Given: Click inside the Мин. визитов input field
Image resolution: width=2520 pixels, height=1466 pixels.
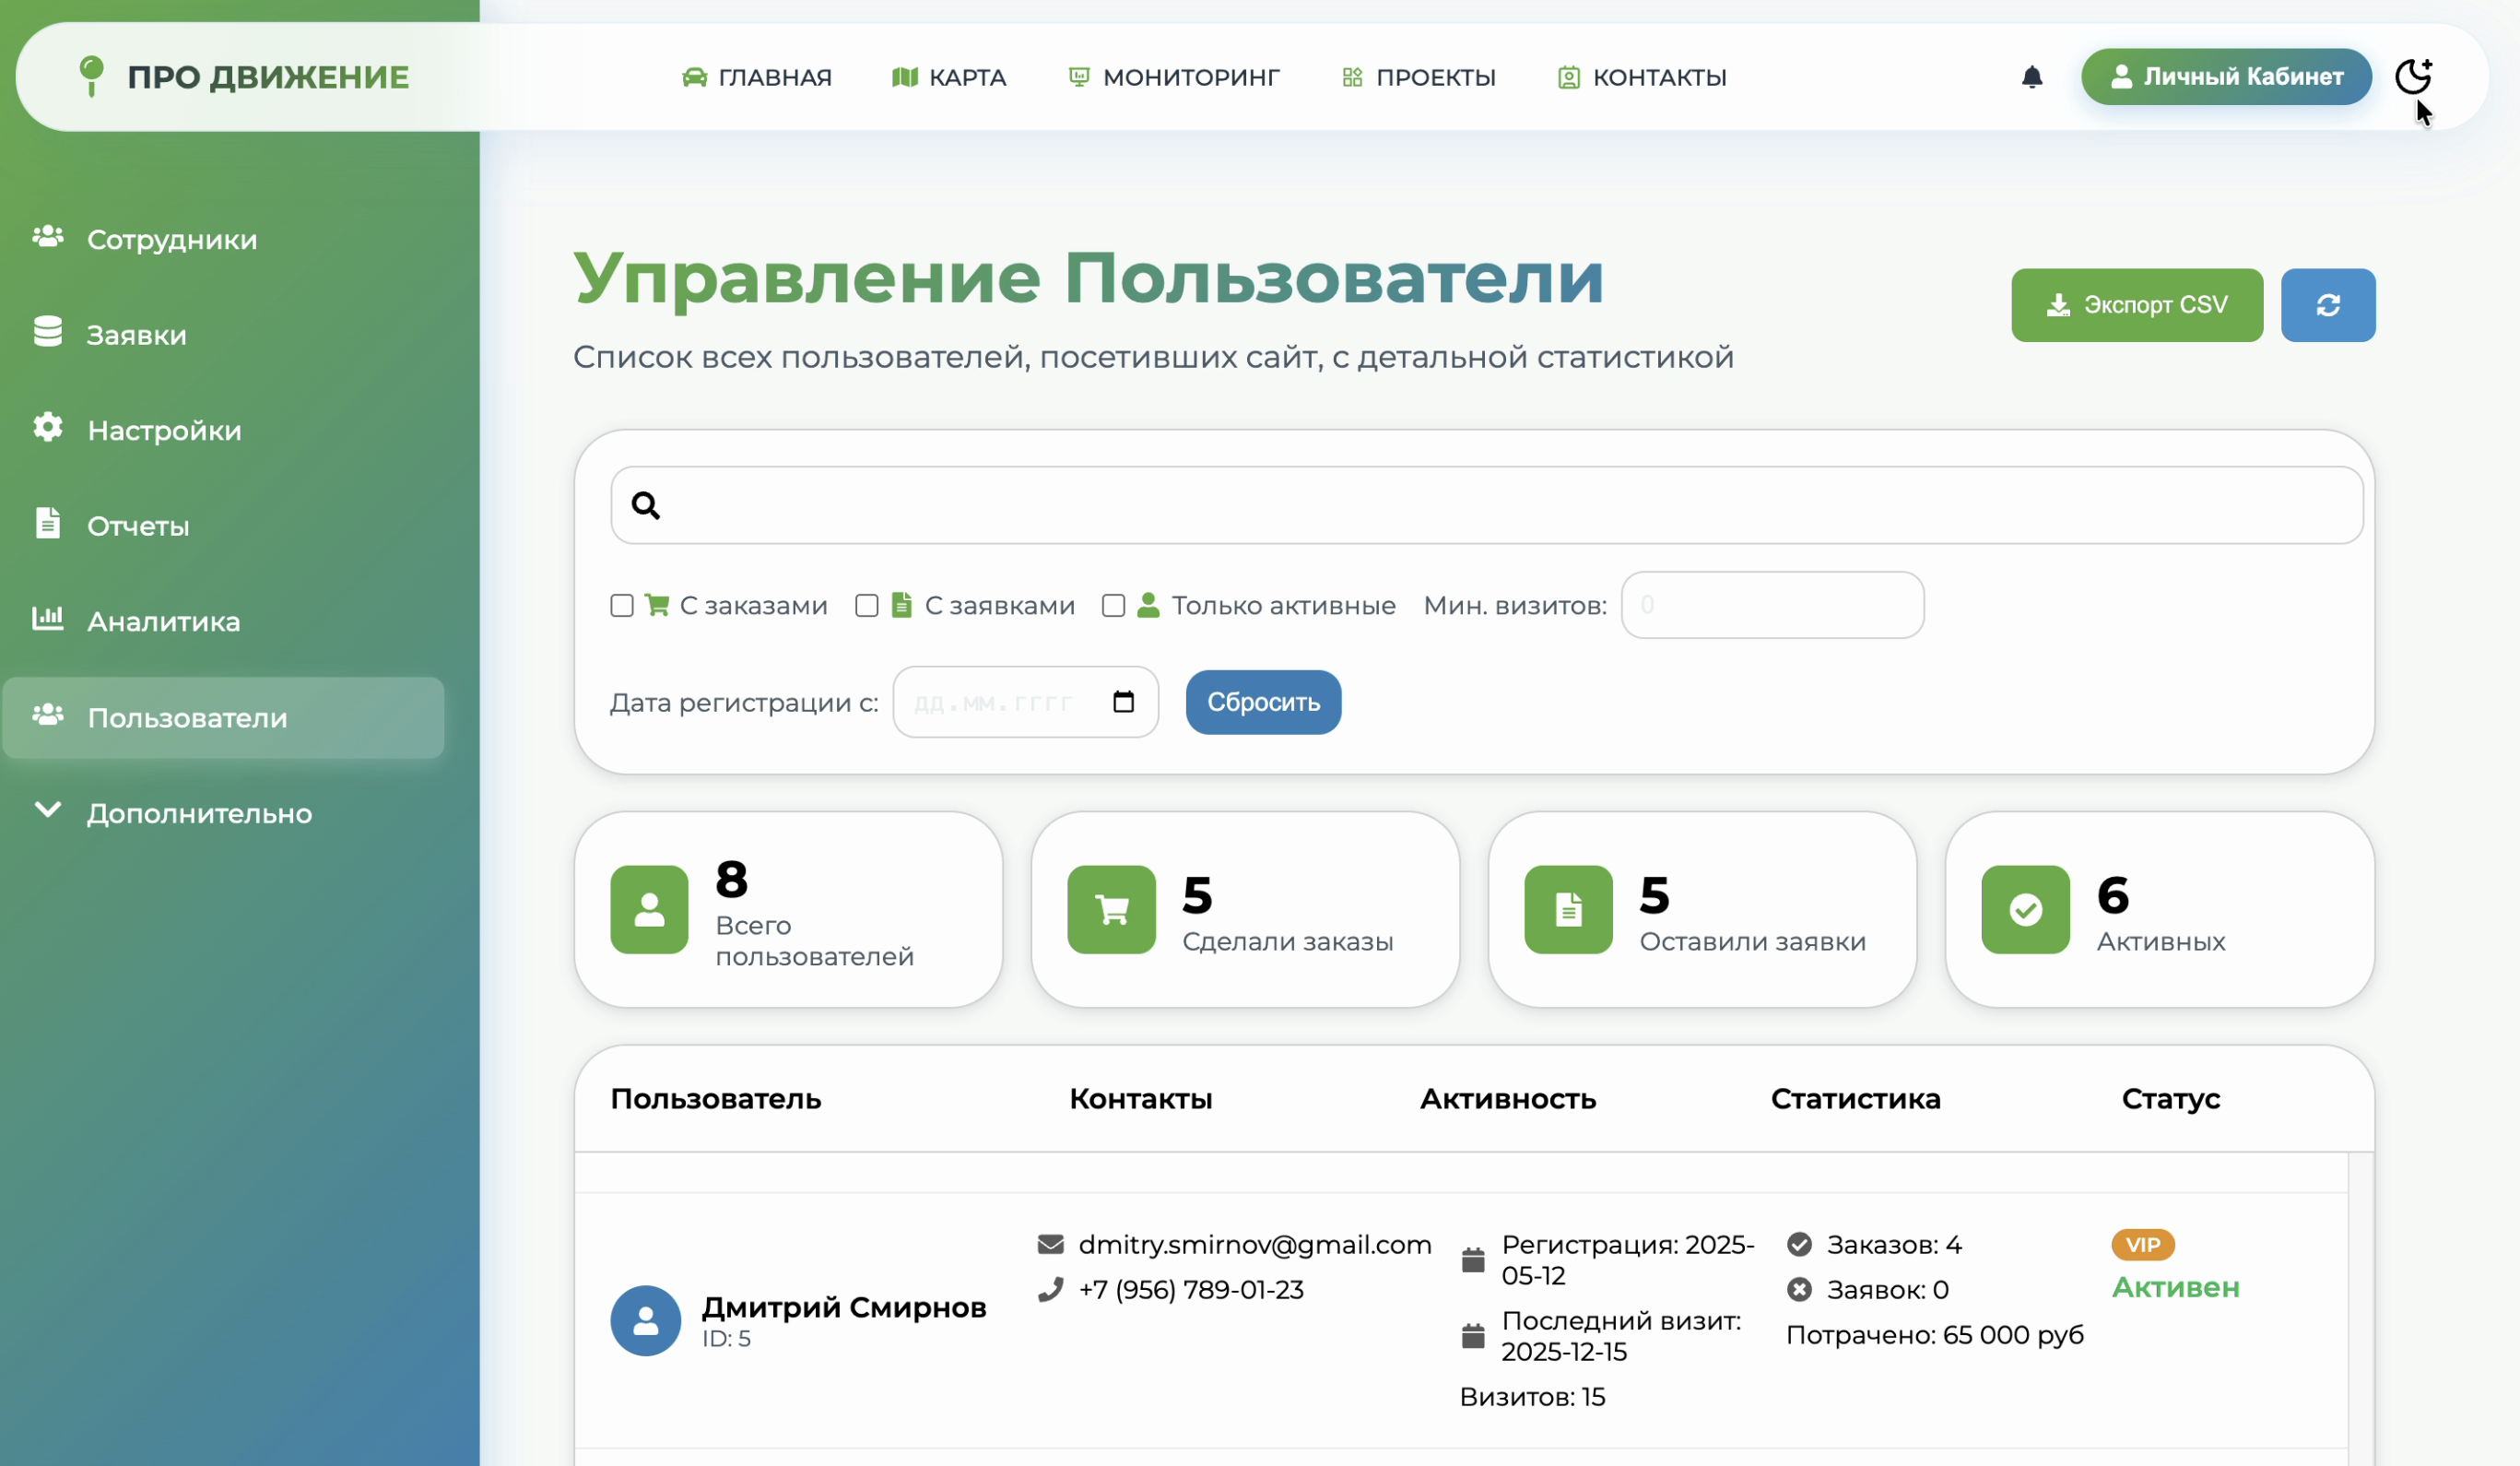Looking at the screenshot, I should [x=1772, y=605].
